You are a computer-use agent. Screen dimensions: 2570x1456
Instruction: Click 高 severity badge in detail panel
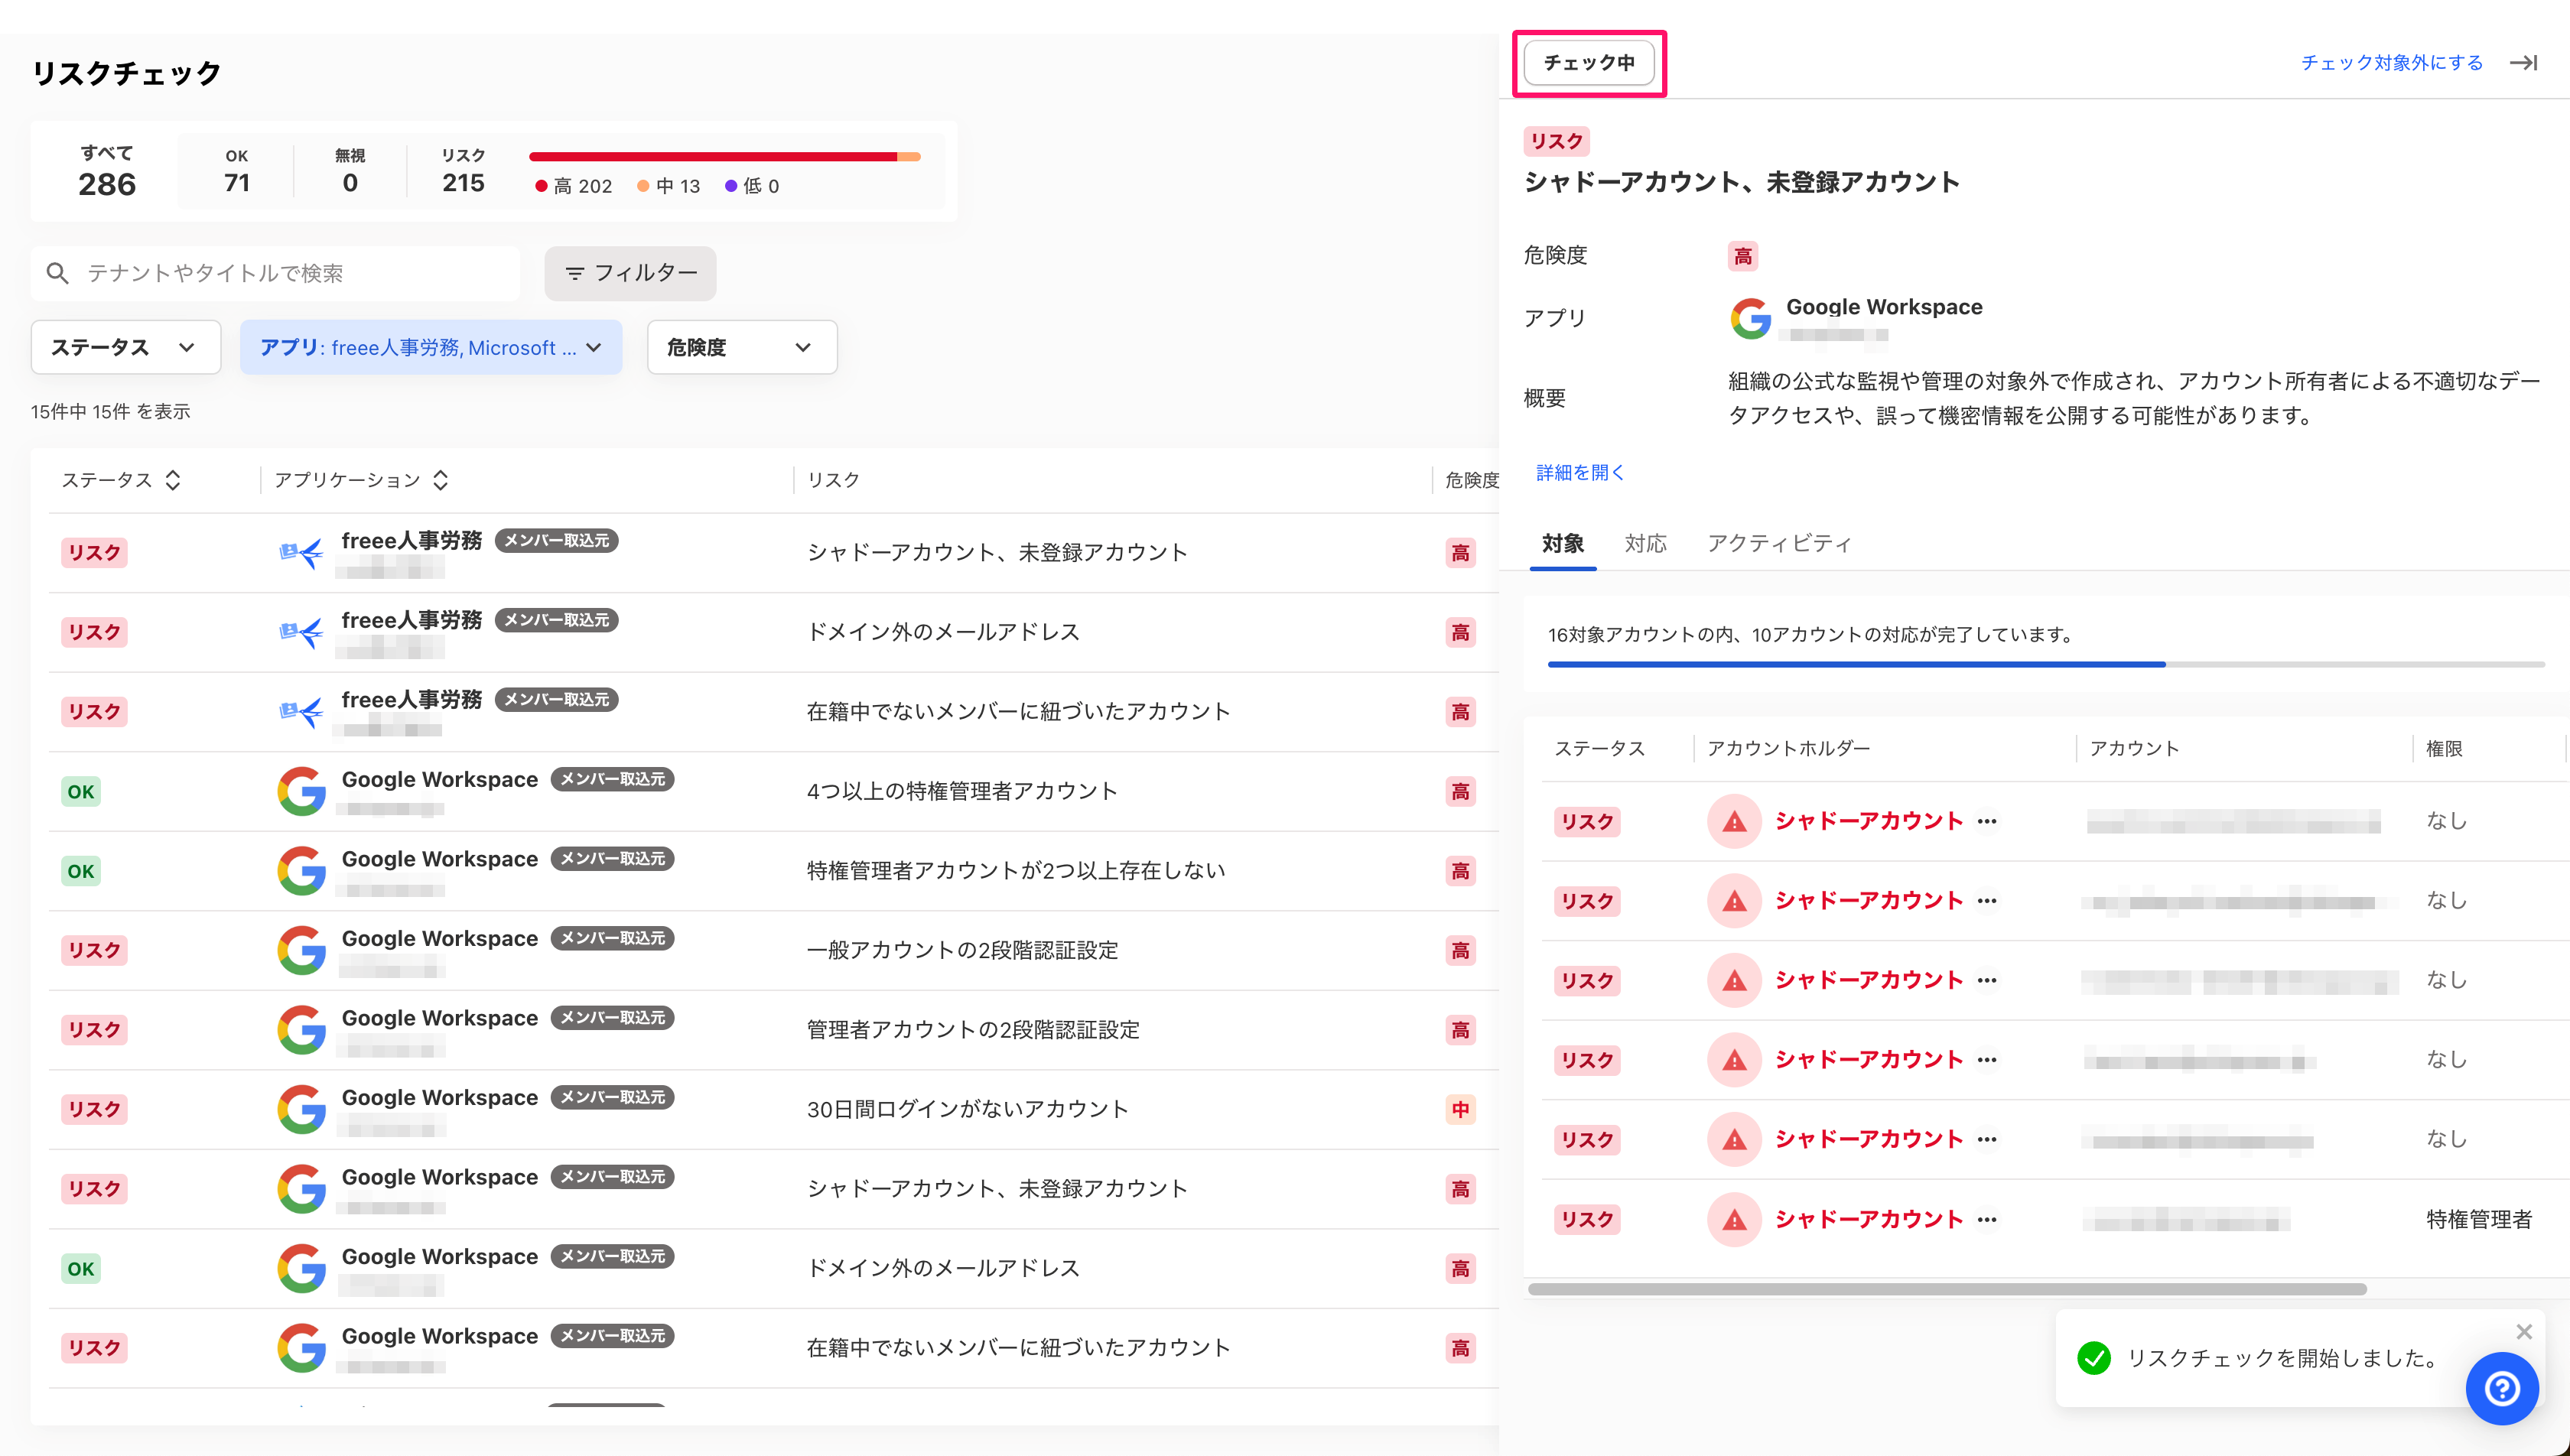point(1743,256)
